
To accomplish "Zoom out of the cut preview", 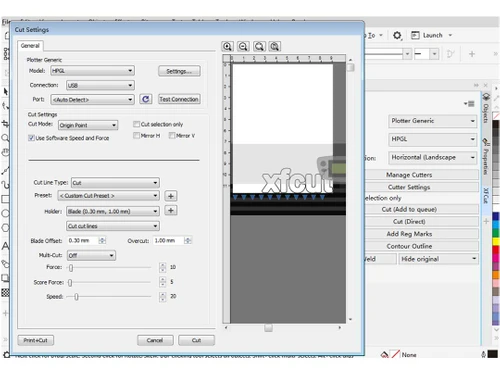I will tap(243, 46).
